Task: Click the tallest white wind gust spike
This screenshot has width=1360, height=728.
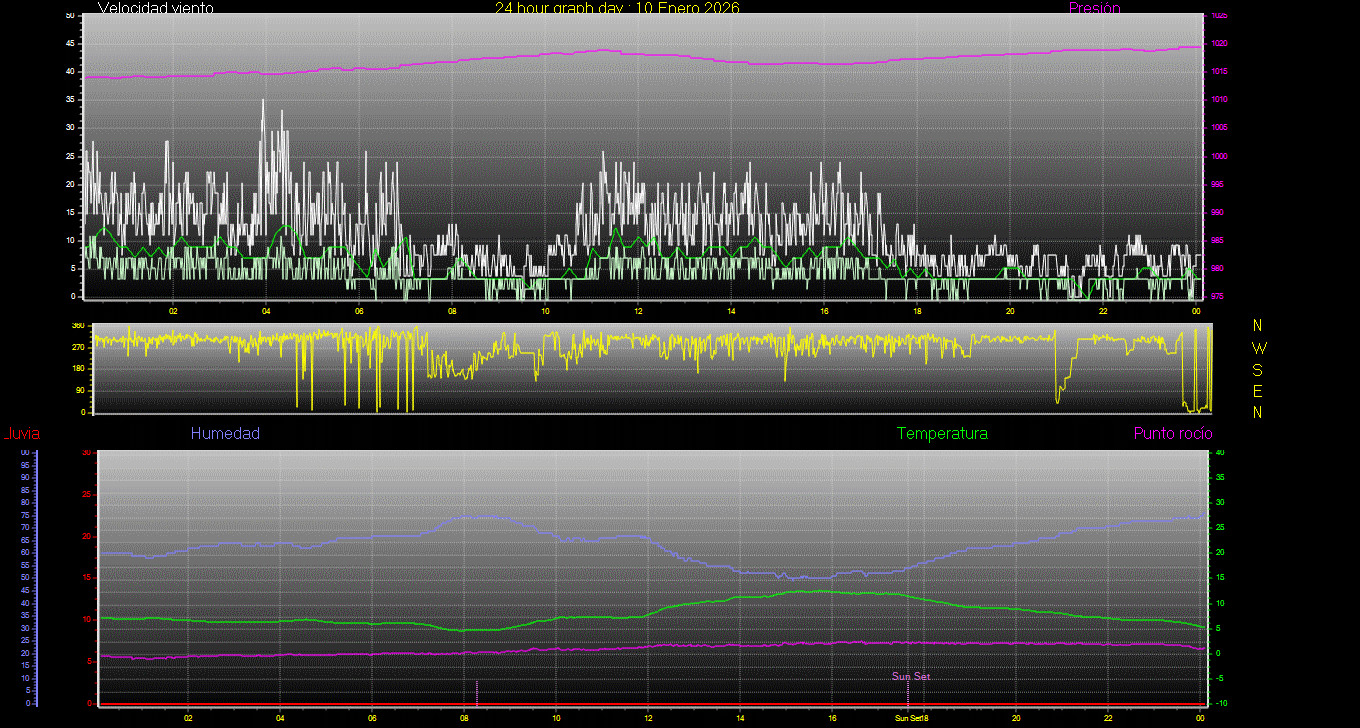Action: click(263, 101)
